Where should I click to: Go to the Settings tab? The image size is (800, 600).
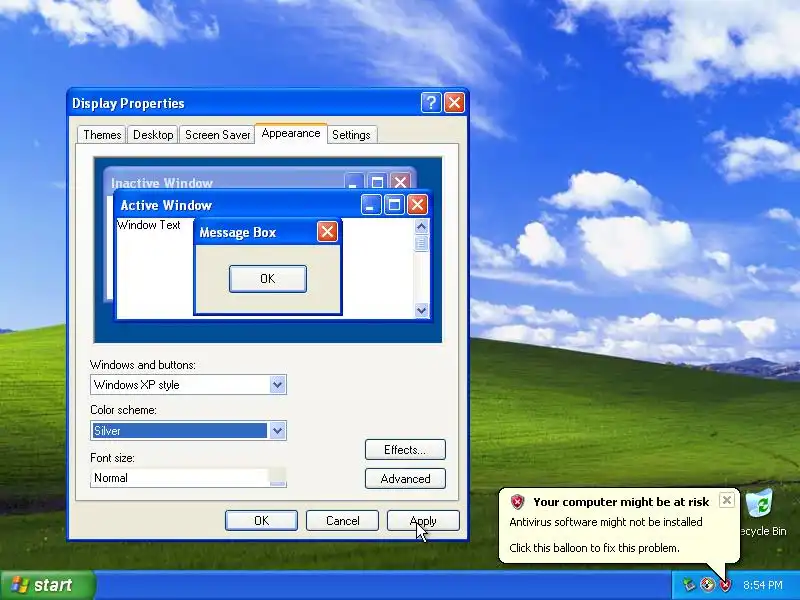(x=351, y=135)
